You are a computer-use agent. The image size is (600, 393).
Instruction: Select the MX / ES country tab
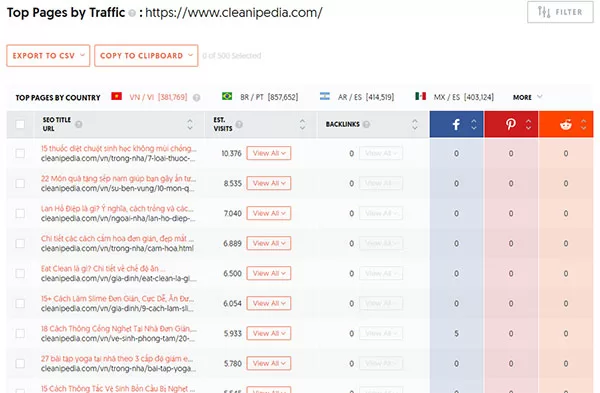pos(464,97)
